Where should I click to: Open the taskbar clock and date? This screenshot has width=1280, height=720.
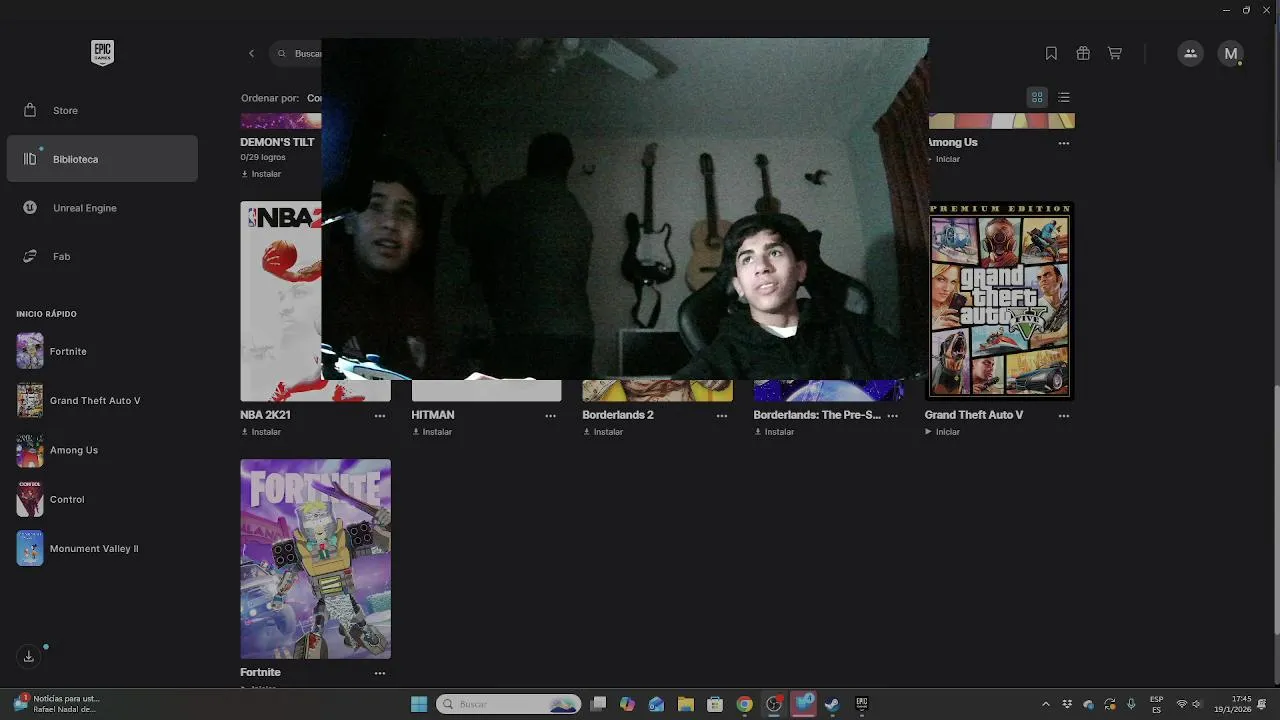(x=1232, y=704)
